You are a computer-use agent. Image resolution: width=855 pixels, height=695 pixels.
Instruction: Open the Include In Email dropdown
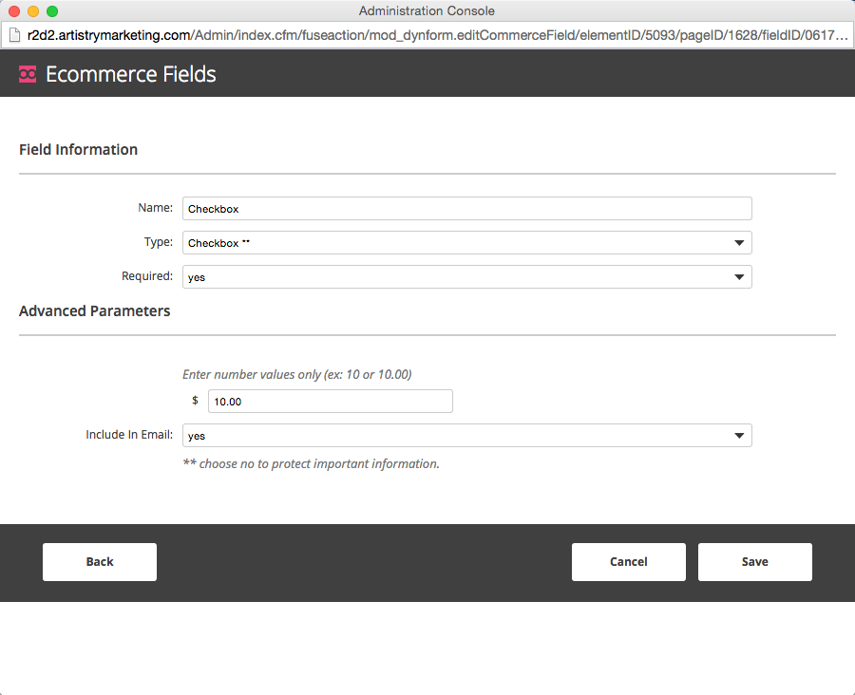coord(467,436)
